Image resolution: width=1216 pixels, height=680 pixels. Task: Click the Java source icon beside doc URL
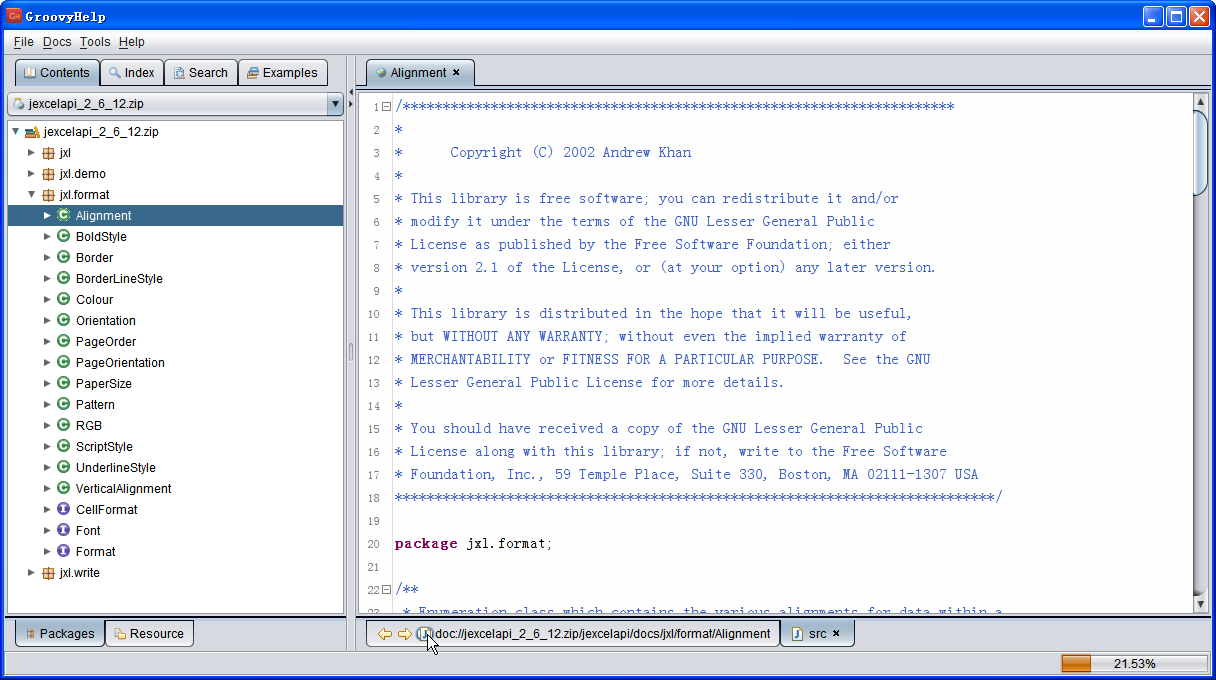point(425,634)
